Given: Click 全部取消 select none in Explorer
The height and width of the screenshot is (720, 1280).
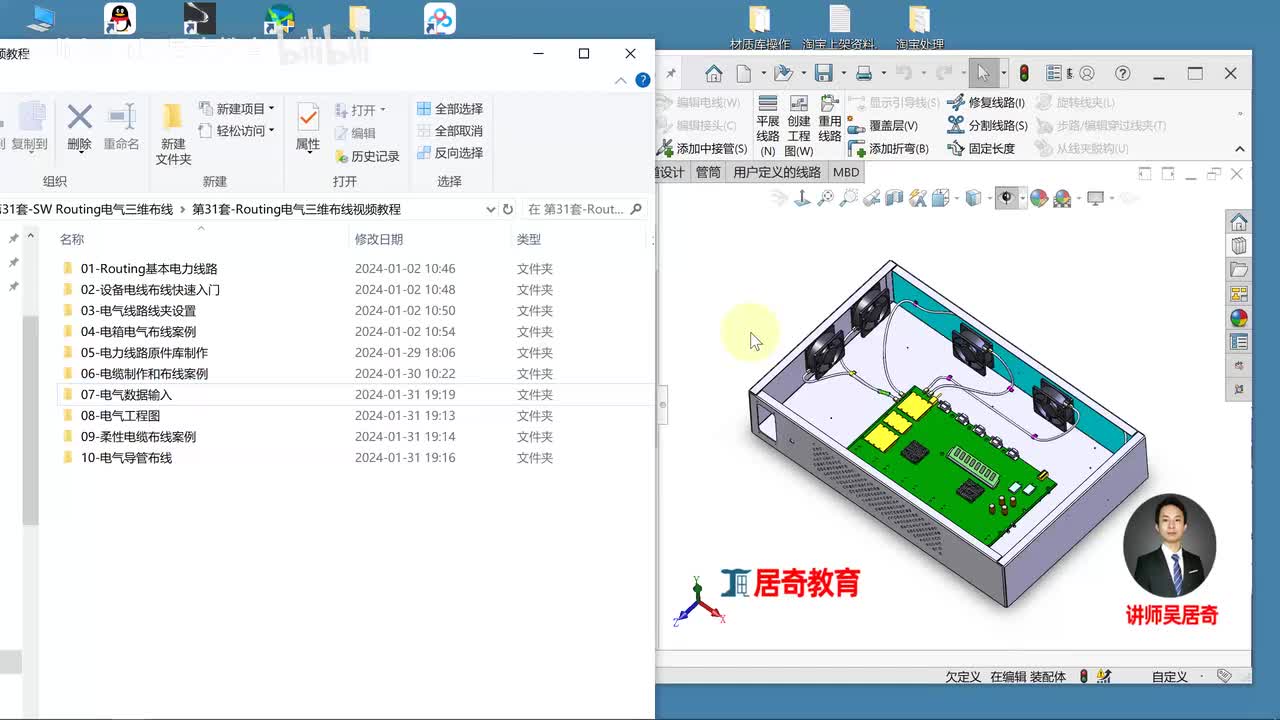Looking at the screenshot, I should pos(450,130).
